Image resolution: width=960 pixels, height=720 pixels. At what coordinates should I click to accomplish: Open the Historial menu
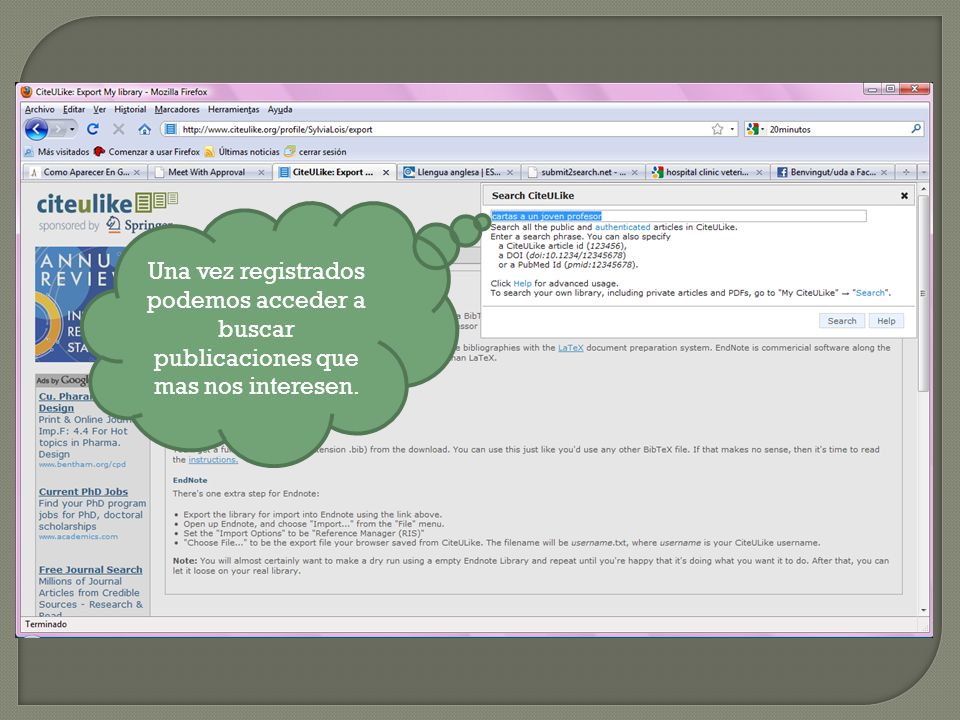pyautogui.click(x=130, y=110)
